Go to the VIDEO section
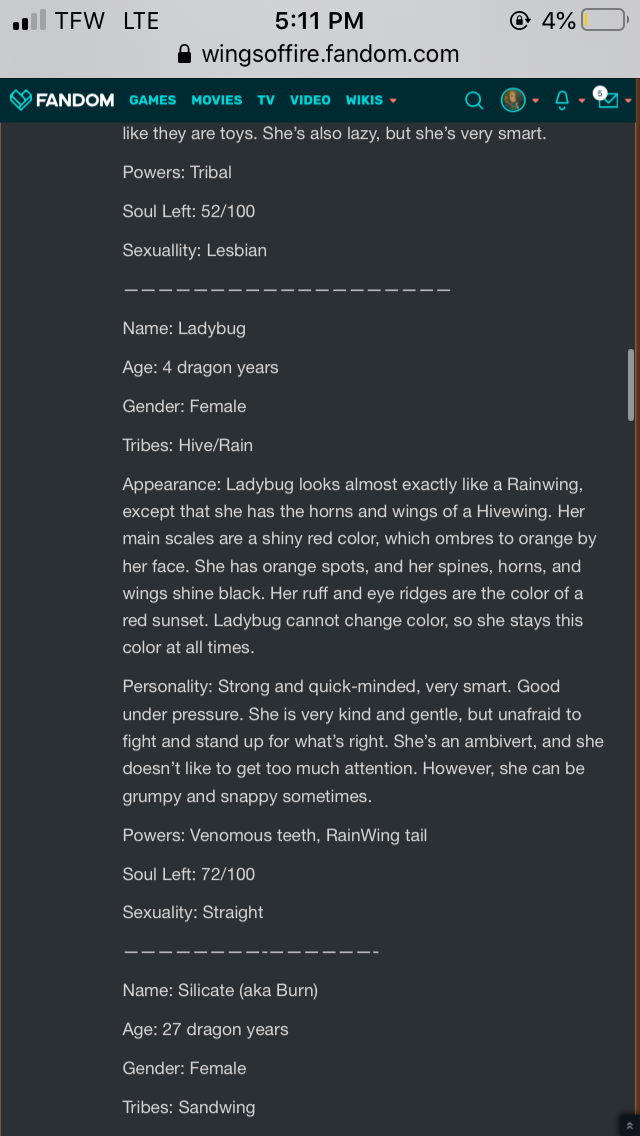This screenshot has width=640, height=1136. (310, 100)
